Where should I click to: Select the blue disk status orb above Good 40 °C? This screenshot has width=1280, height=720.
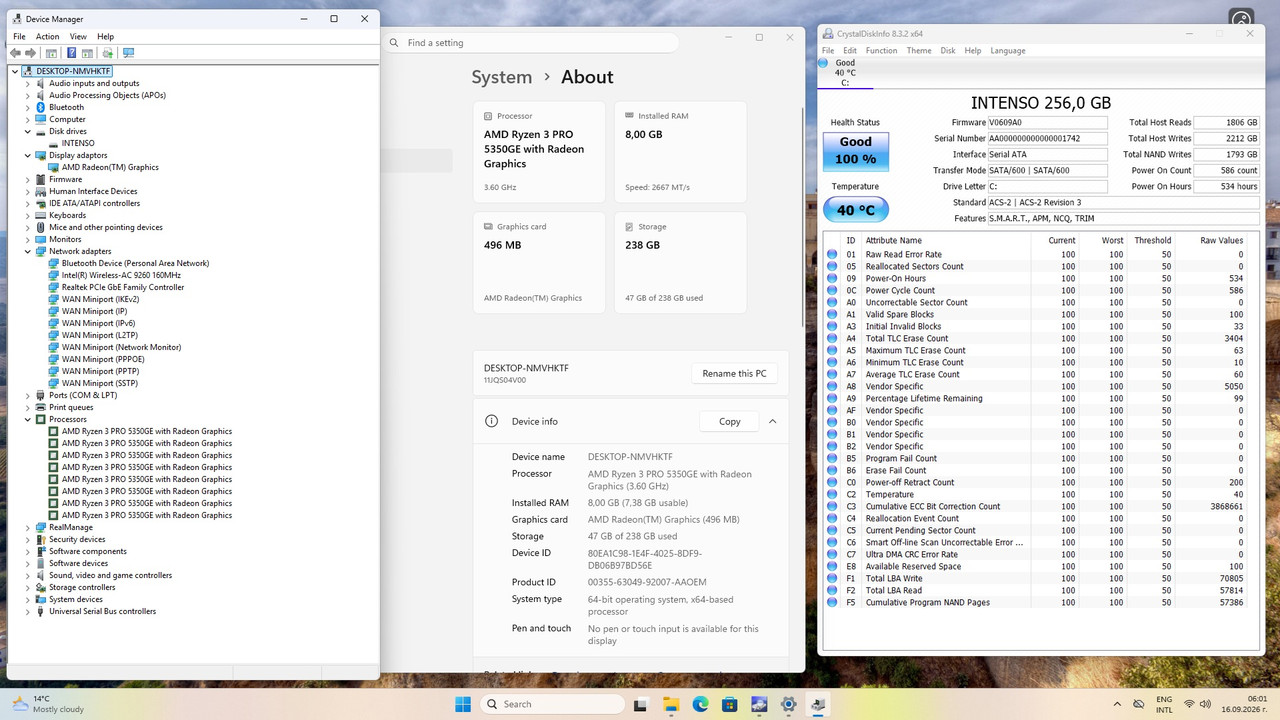click(x=823, y=63)
